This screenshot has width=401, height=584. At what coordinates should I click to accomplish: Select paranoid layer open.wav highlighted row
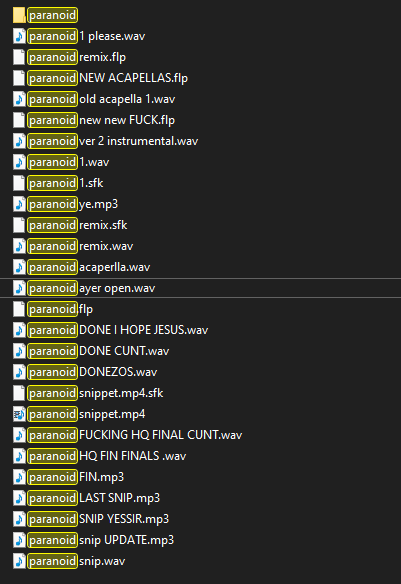[200, 288]
